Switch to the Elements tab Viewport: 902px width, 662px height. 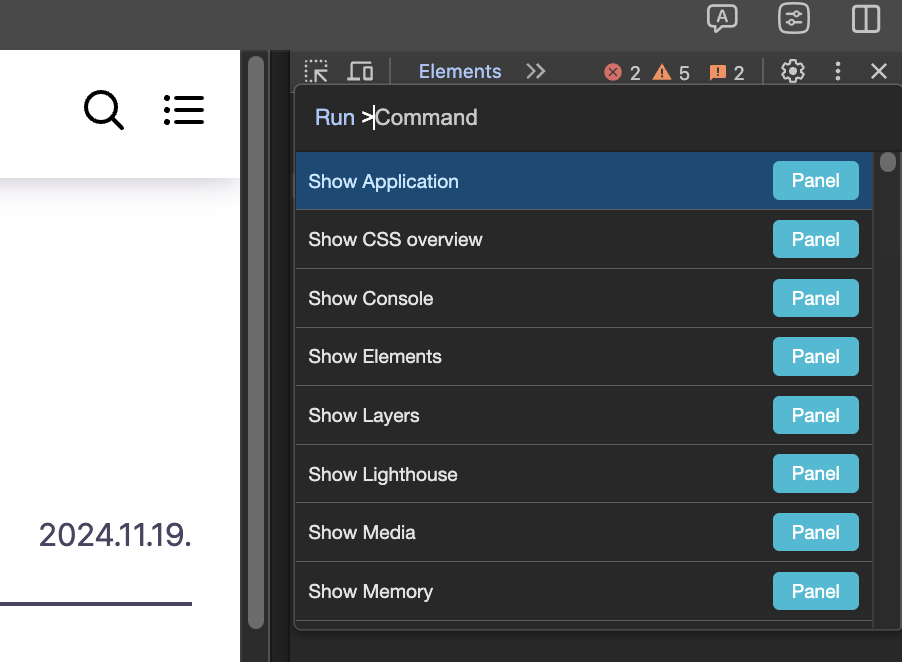[460, 71]
